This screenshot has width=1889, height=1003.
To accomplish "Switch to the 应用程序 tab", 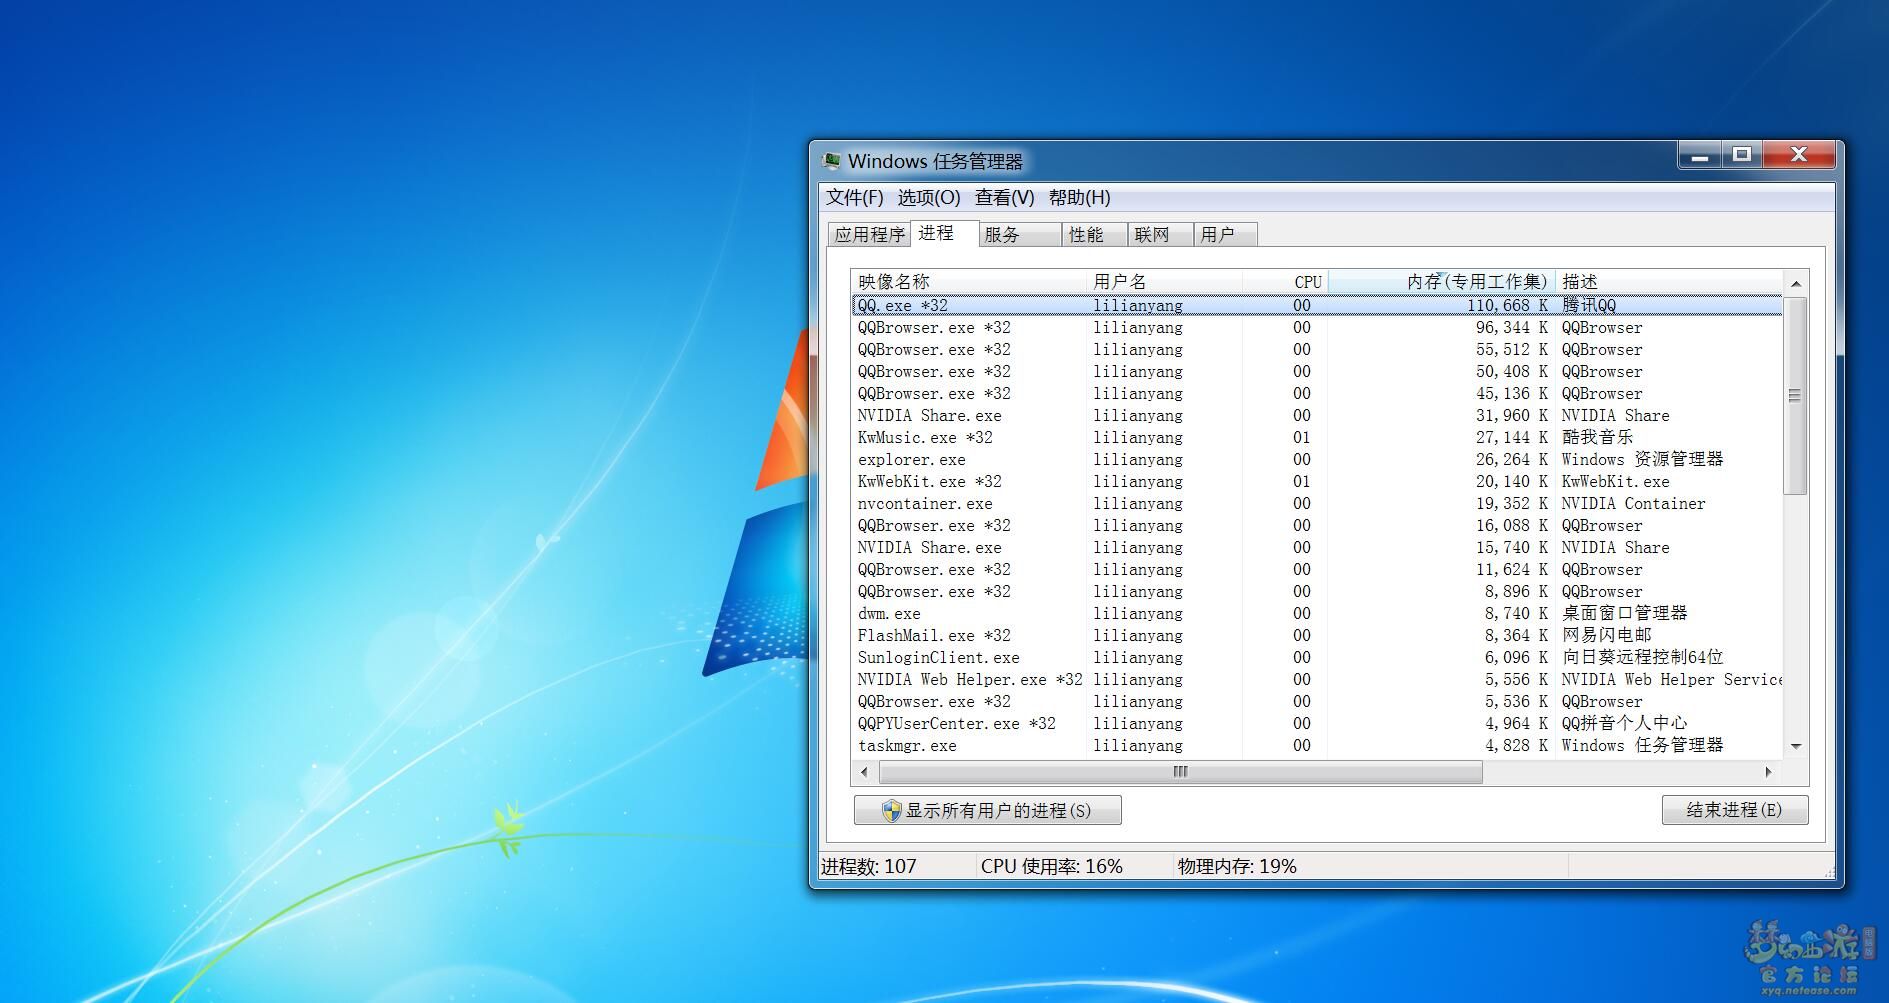I will point(869,235).
